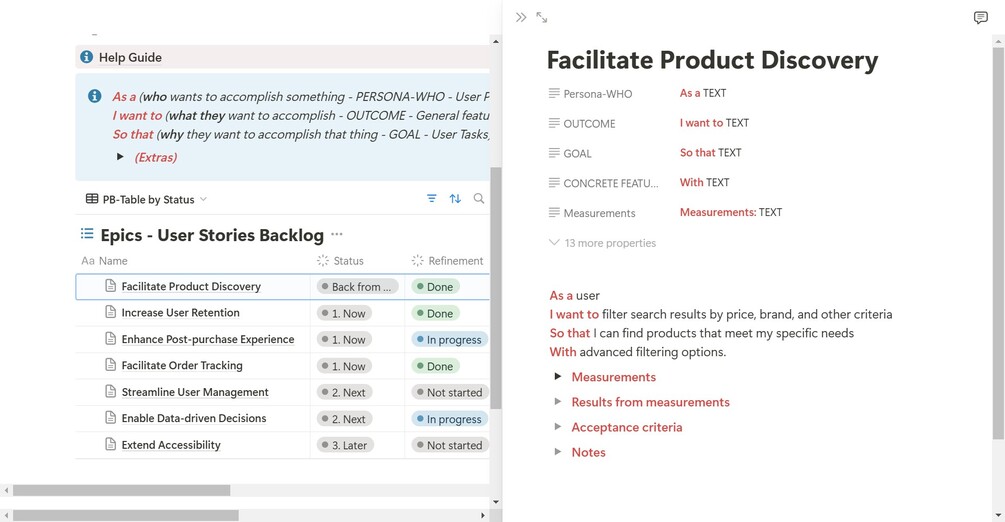The height and width of the screenshot is (522, 1005).
Task: Click the filter icon above the table
Action: (431, 199)
